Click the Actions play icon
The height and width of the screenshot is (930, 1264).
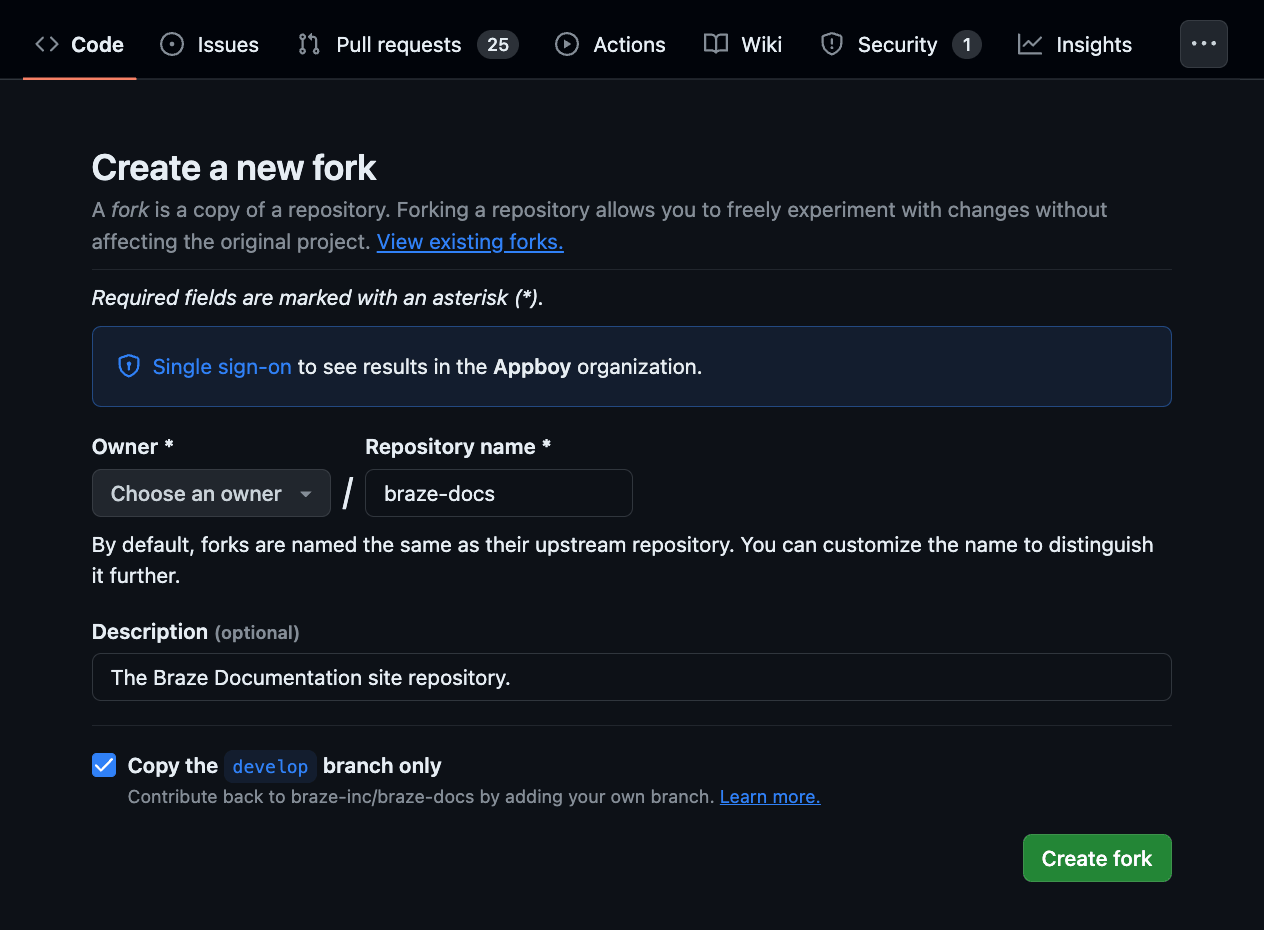(x=567, y=44)
